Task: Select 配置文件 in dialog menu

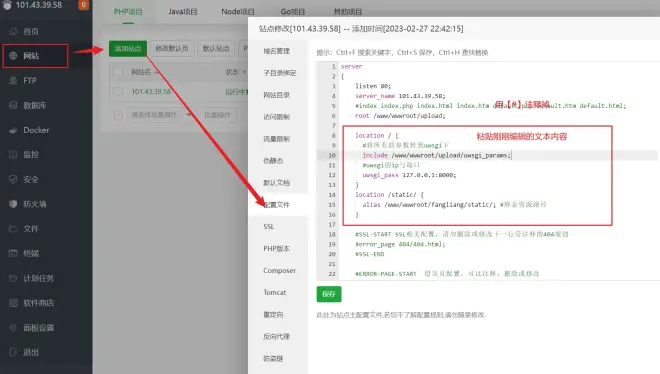Action: pyautogui.click(x=277, y=204)
